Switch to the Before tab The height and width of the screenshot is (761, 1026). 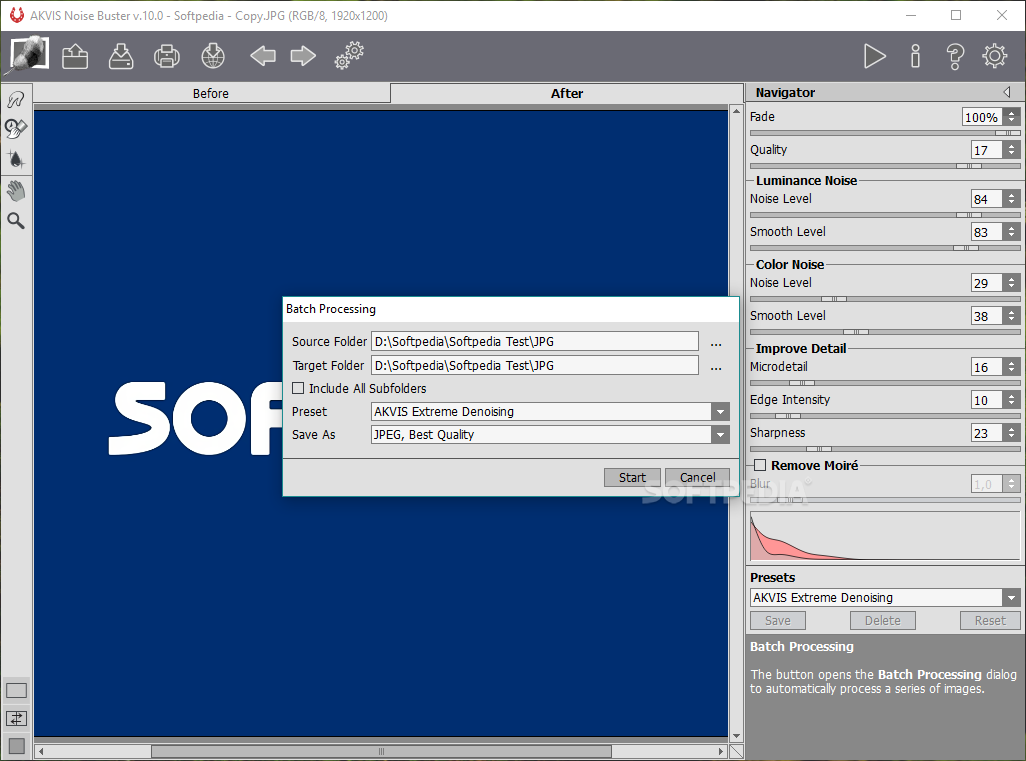(211, 94)
